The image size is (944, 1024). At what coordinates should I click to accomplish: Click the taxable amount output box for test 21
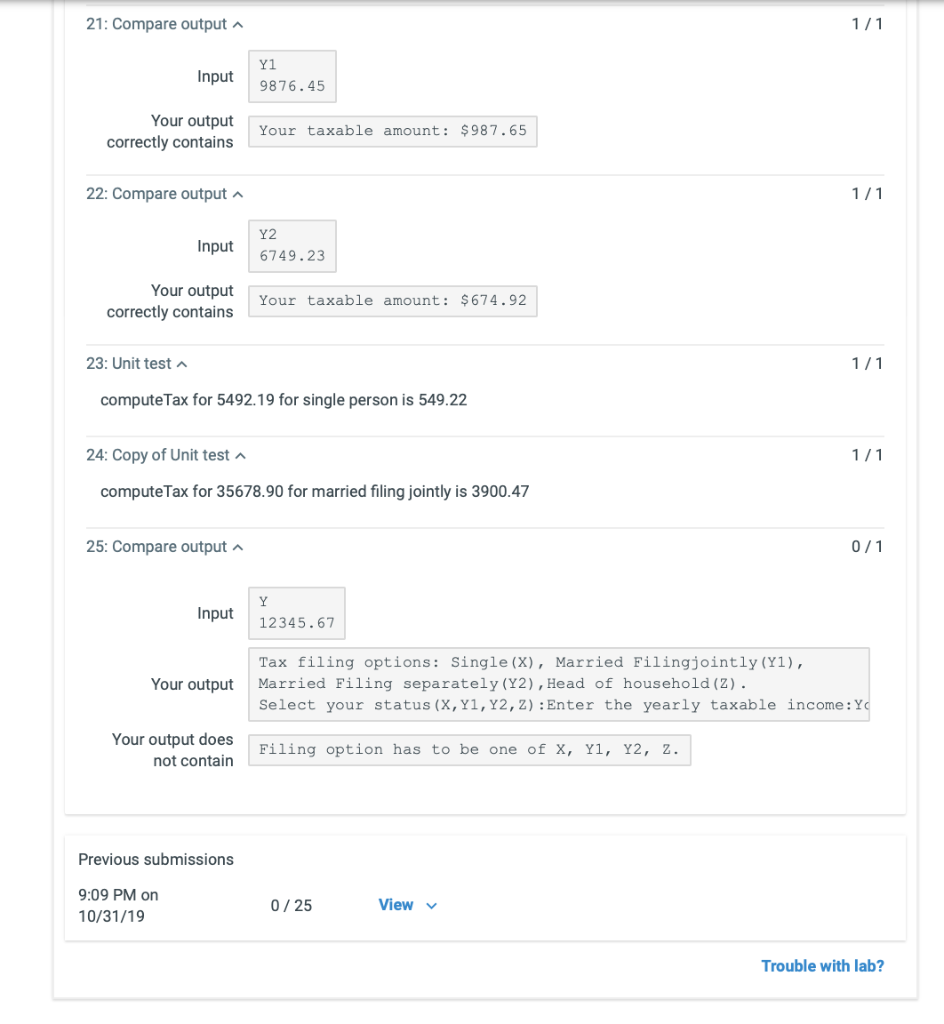pos(392,131)
